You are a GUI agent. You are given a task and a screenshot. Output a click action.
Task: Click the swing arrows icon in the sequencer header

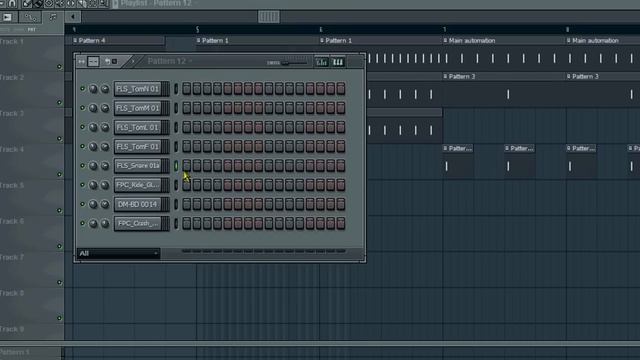[82, 62]
